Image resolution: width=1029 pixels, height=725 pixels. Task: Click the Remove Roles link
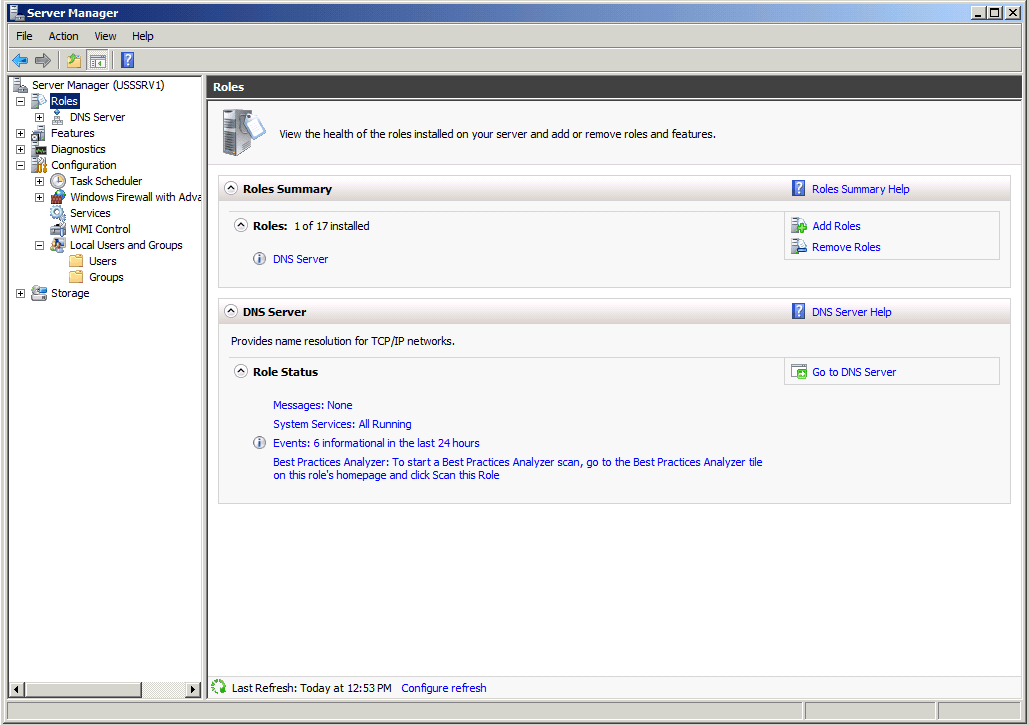tap(846, 247)
